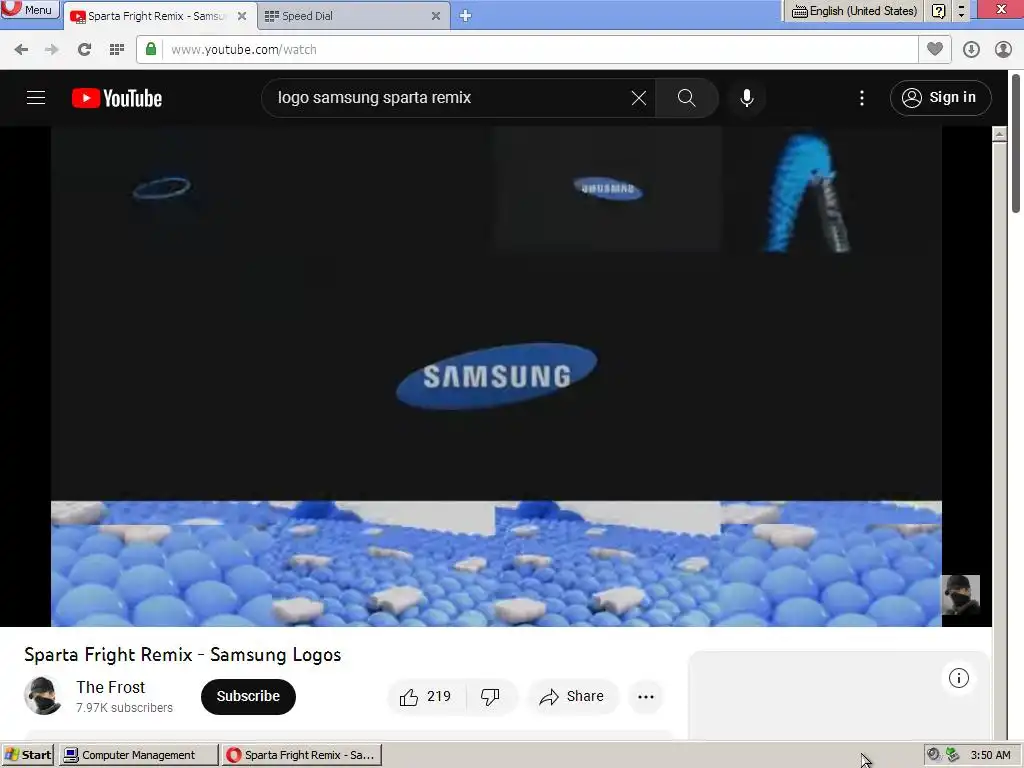Viewport: 1024px width, 768px height.
Task: Close the Sparta Fright Remix tab
Action: click(x=242, y=16)
